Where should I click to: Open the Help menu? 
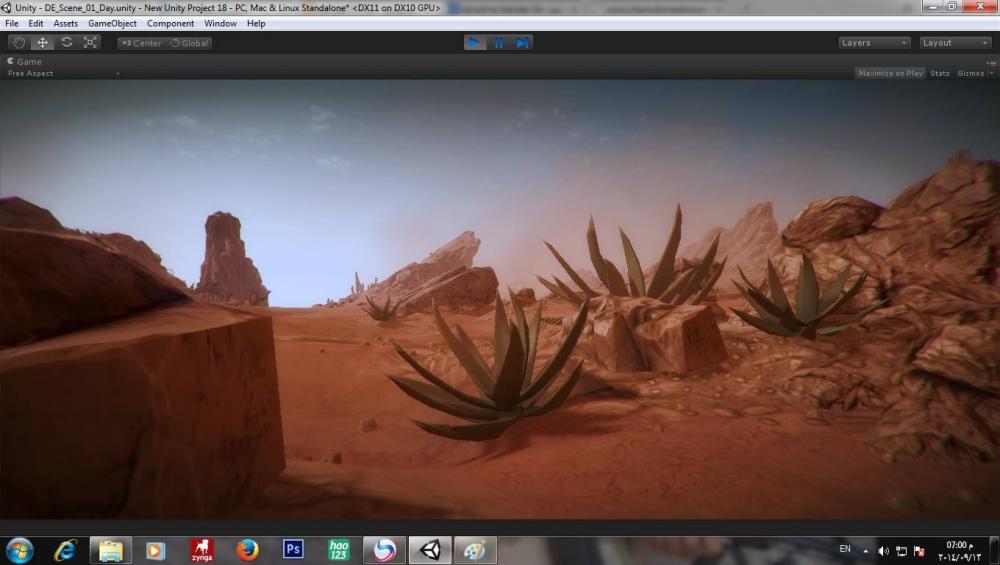point(256,24)
